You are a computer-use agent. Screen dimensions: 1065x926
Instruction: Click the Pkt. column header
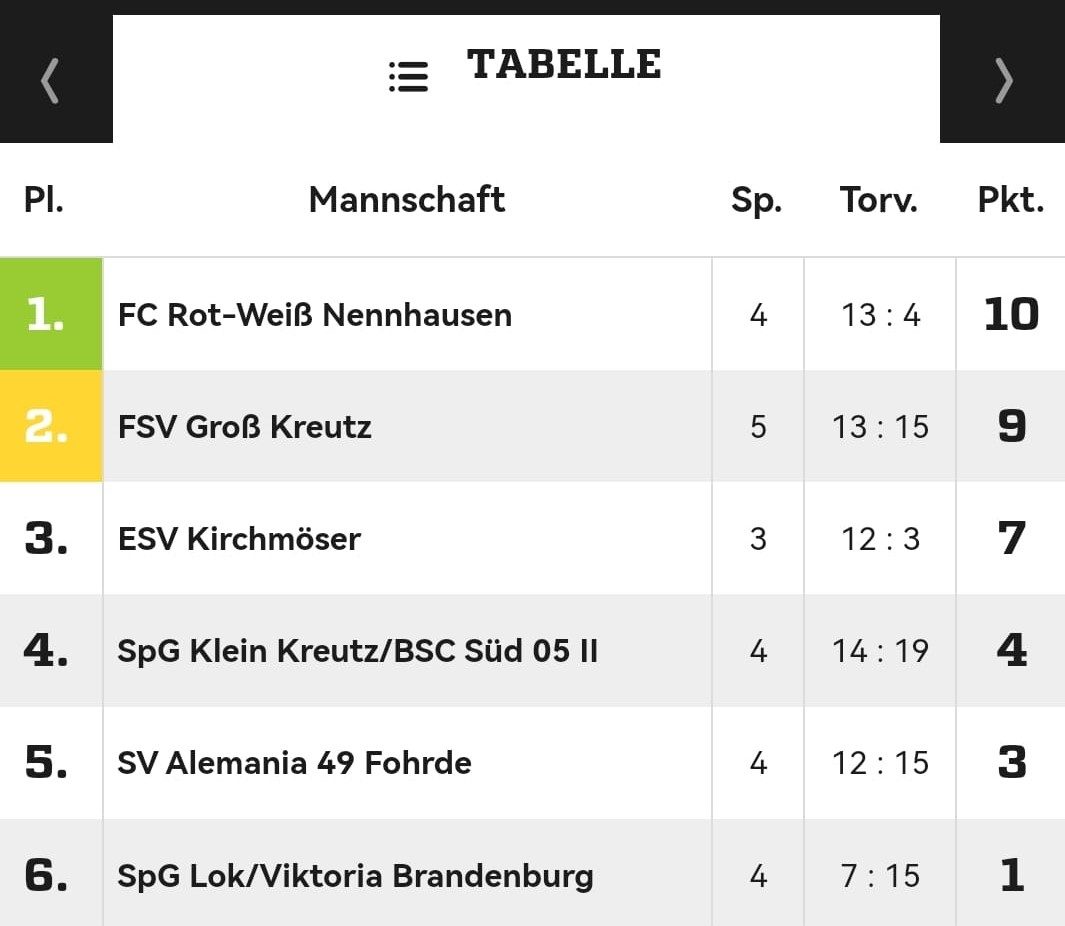point(1011,200)
